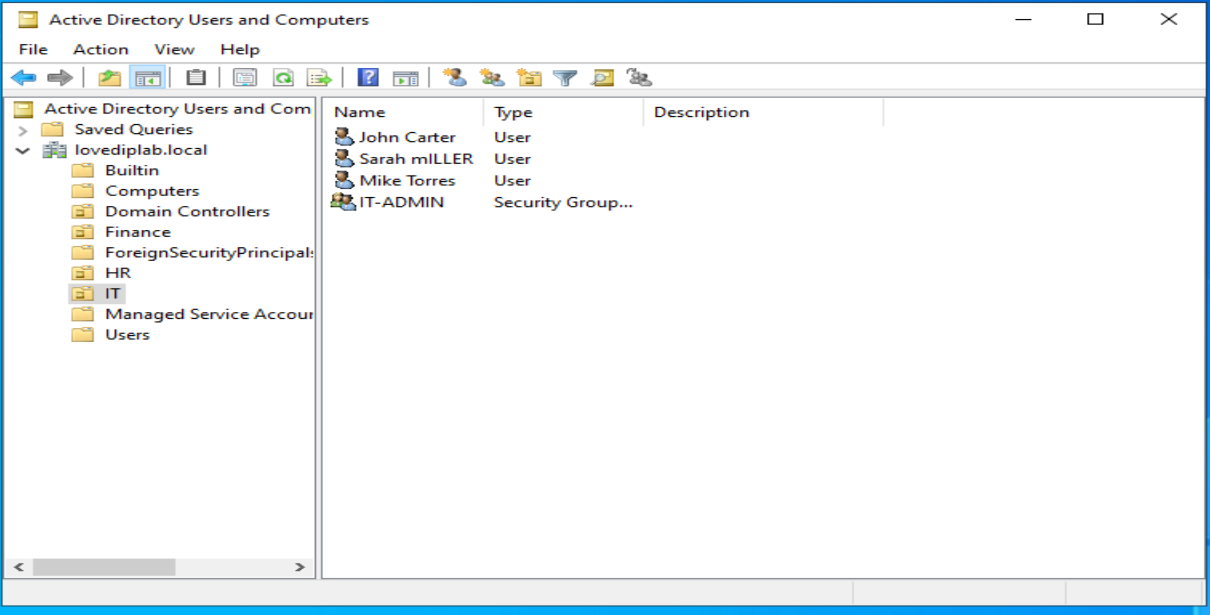The height and width of the screenshot is (615, 1210).
Task: Click the Security Group type cell
Action: click(x=564, y=202)
